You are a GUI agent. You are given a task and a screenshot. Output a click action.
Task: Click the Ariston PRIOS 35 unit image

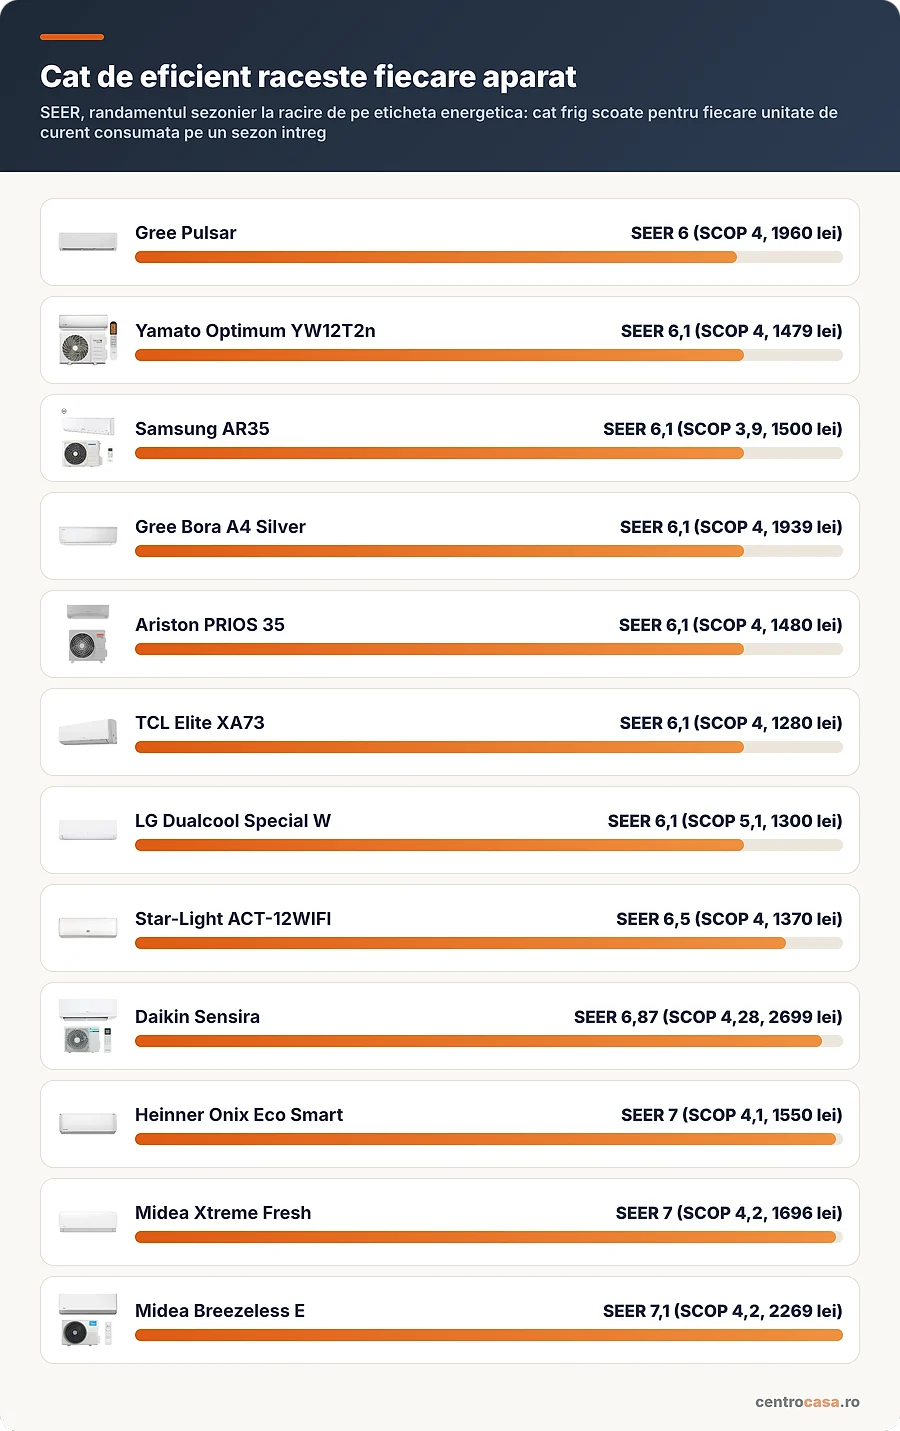pyautogui.click(x=88, y=634)
